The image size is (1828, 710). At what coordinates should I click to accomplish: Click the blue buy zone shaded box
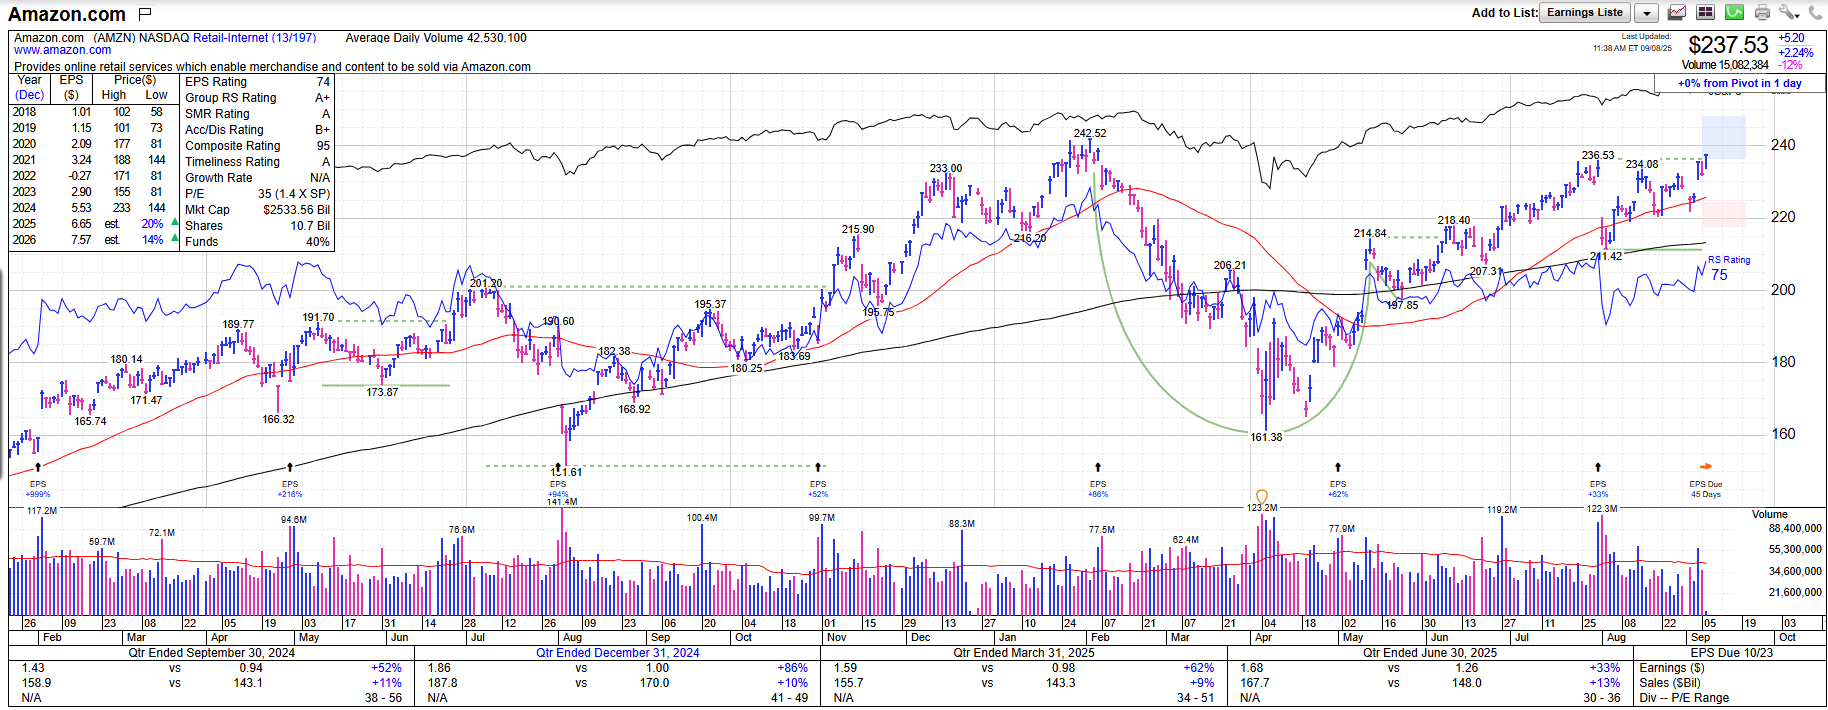coord(1724,137)
